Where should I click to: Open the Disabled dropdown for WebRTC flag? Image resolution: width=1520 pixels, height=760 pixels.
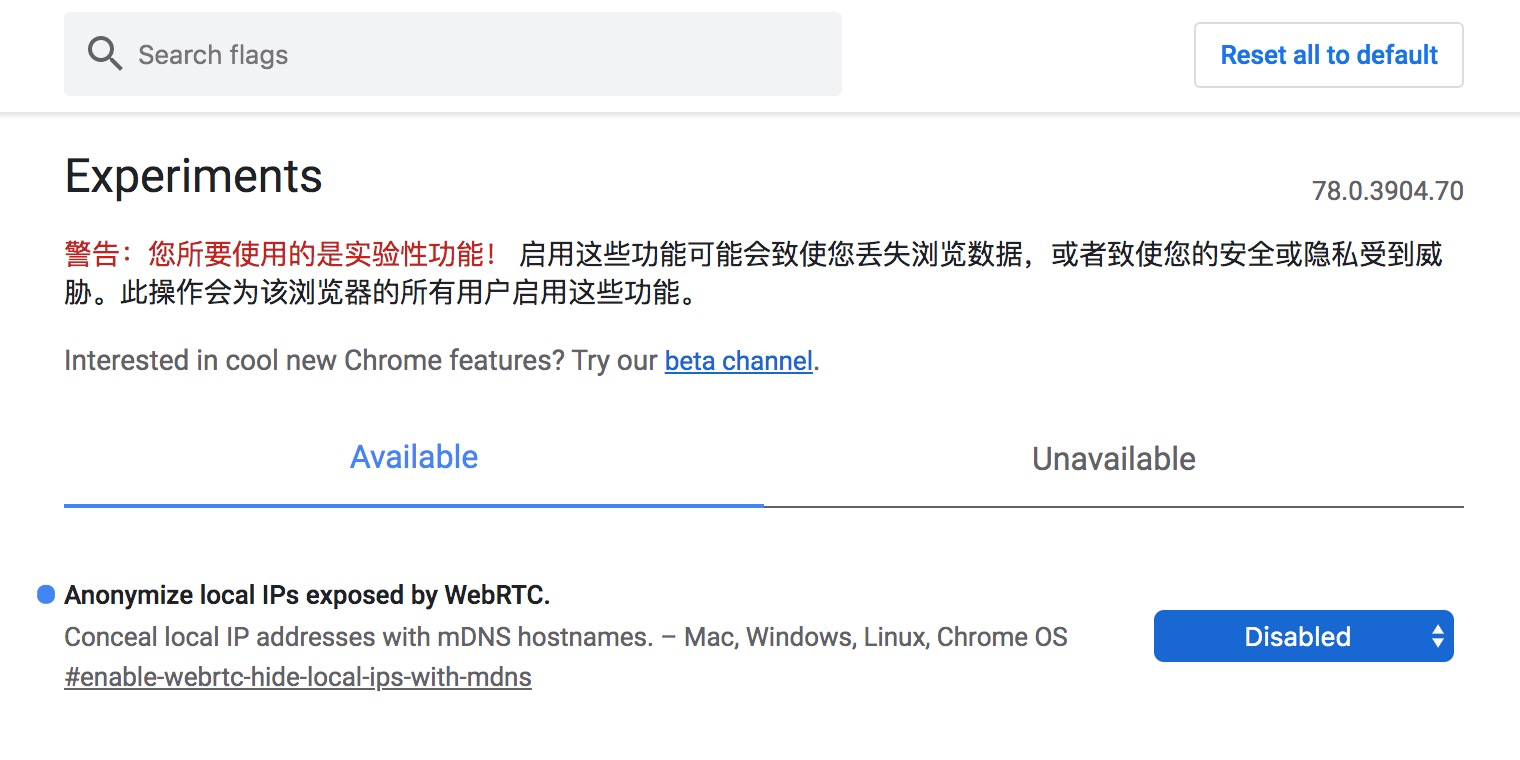tap(1304, 636)
